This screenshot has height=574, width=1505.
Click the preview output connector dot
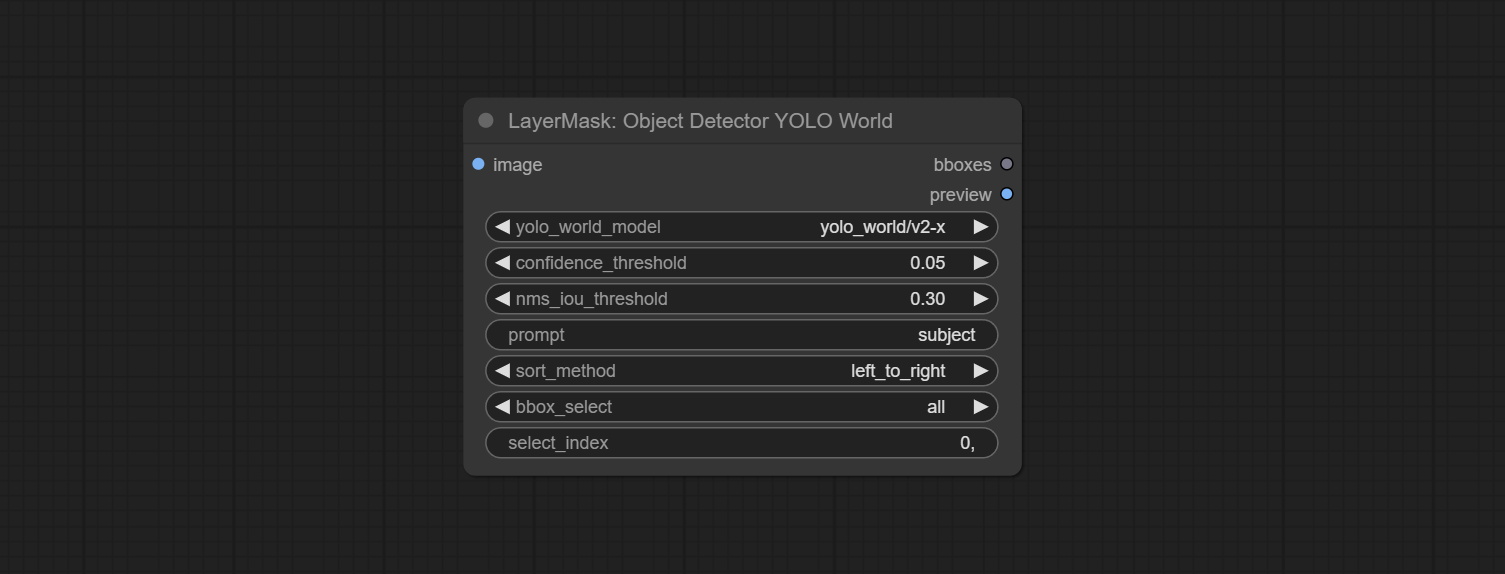[1007, 194]
